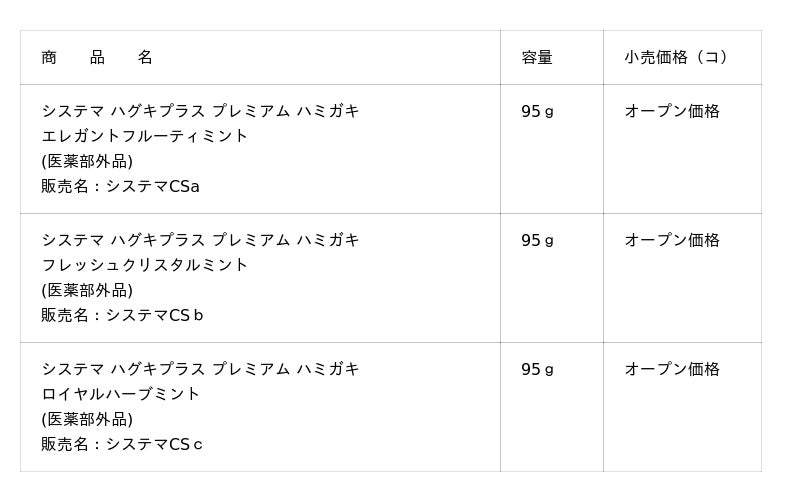Click the エレガントフルーティミント product name text
800x502 pixels.
[145, 136]
